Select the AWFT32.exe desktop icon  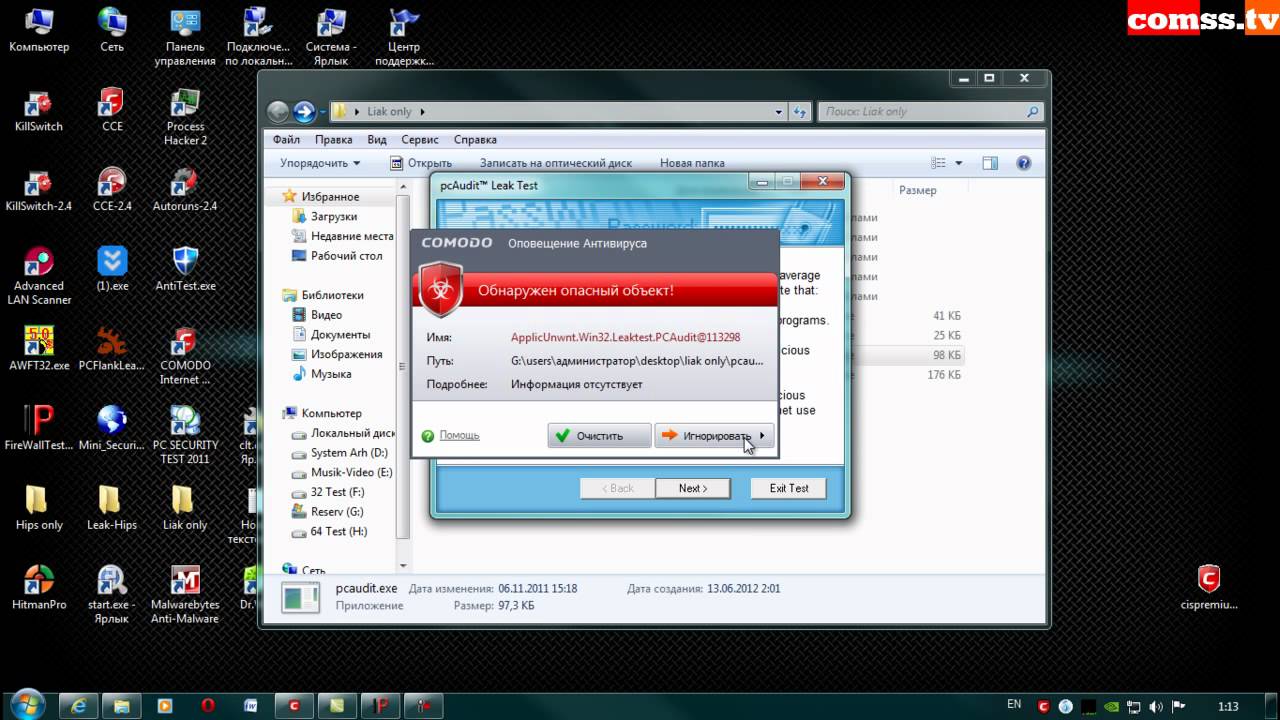tap(38, 349)
